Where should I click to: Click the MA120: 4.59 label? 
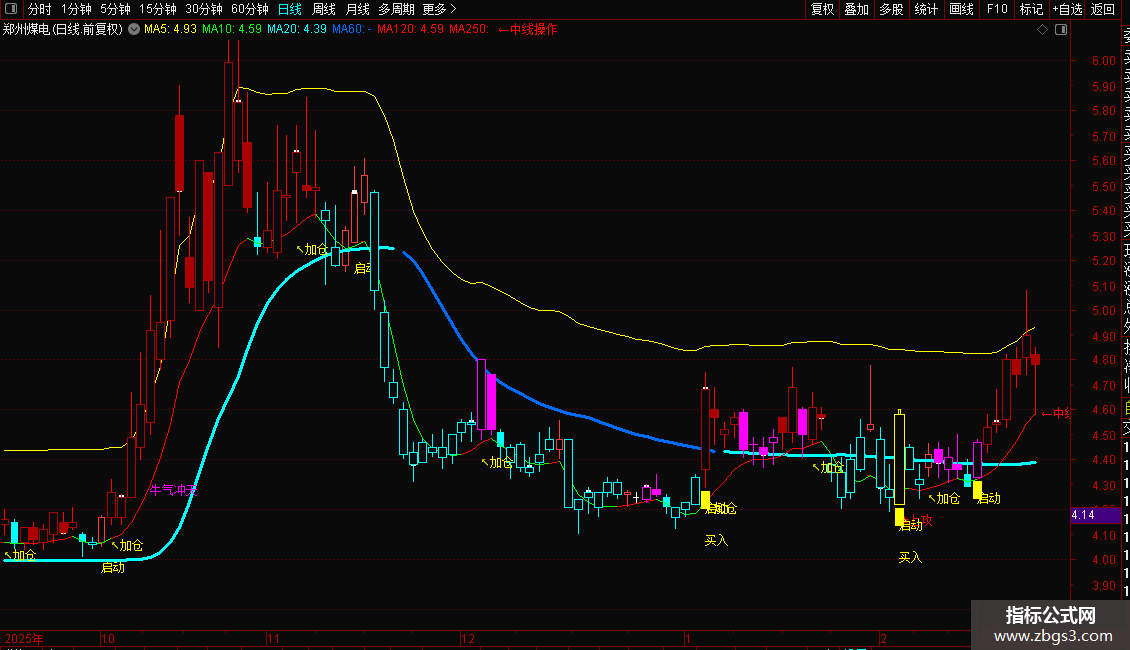coord(410,30)
